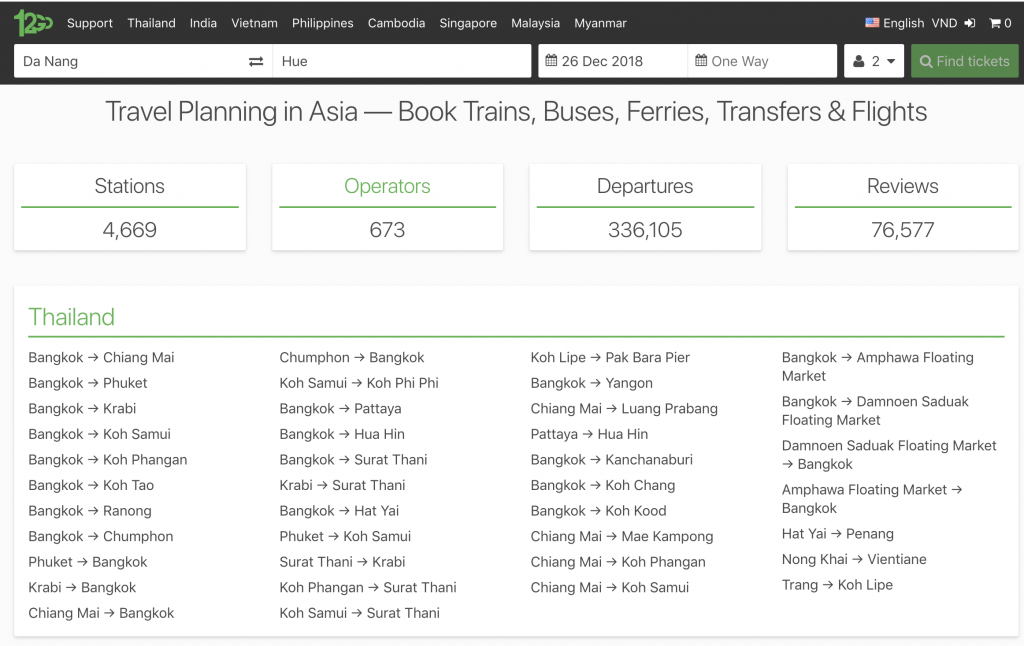The width and height of the screenshot is (1024, 646).
Task: Open the Operators statistics card
Action: pyautogui.click(x=387, y=207)
